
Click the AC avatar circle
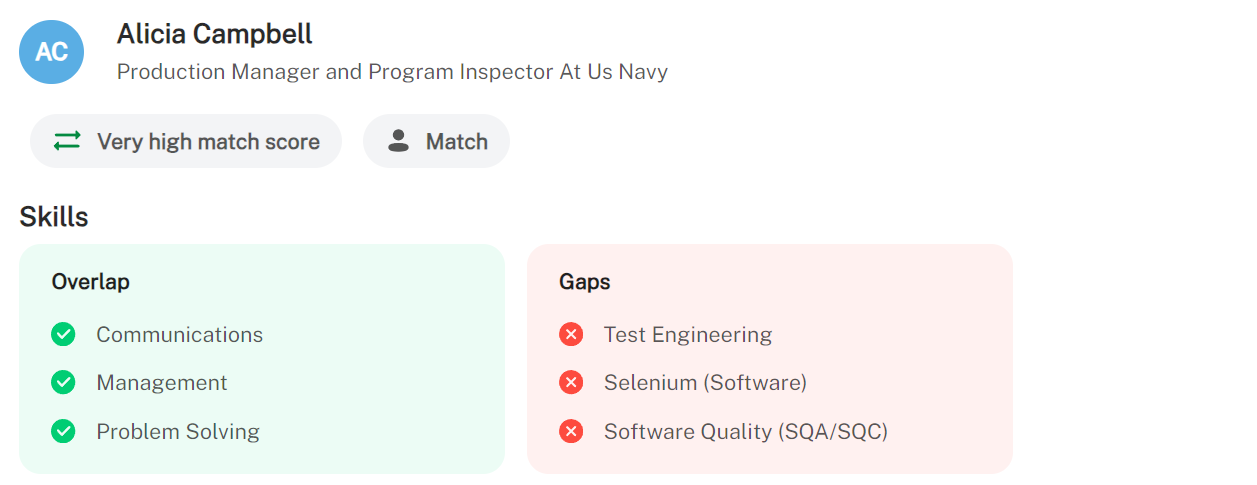51,52
